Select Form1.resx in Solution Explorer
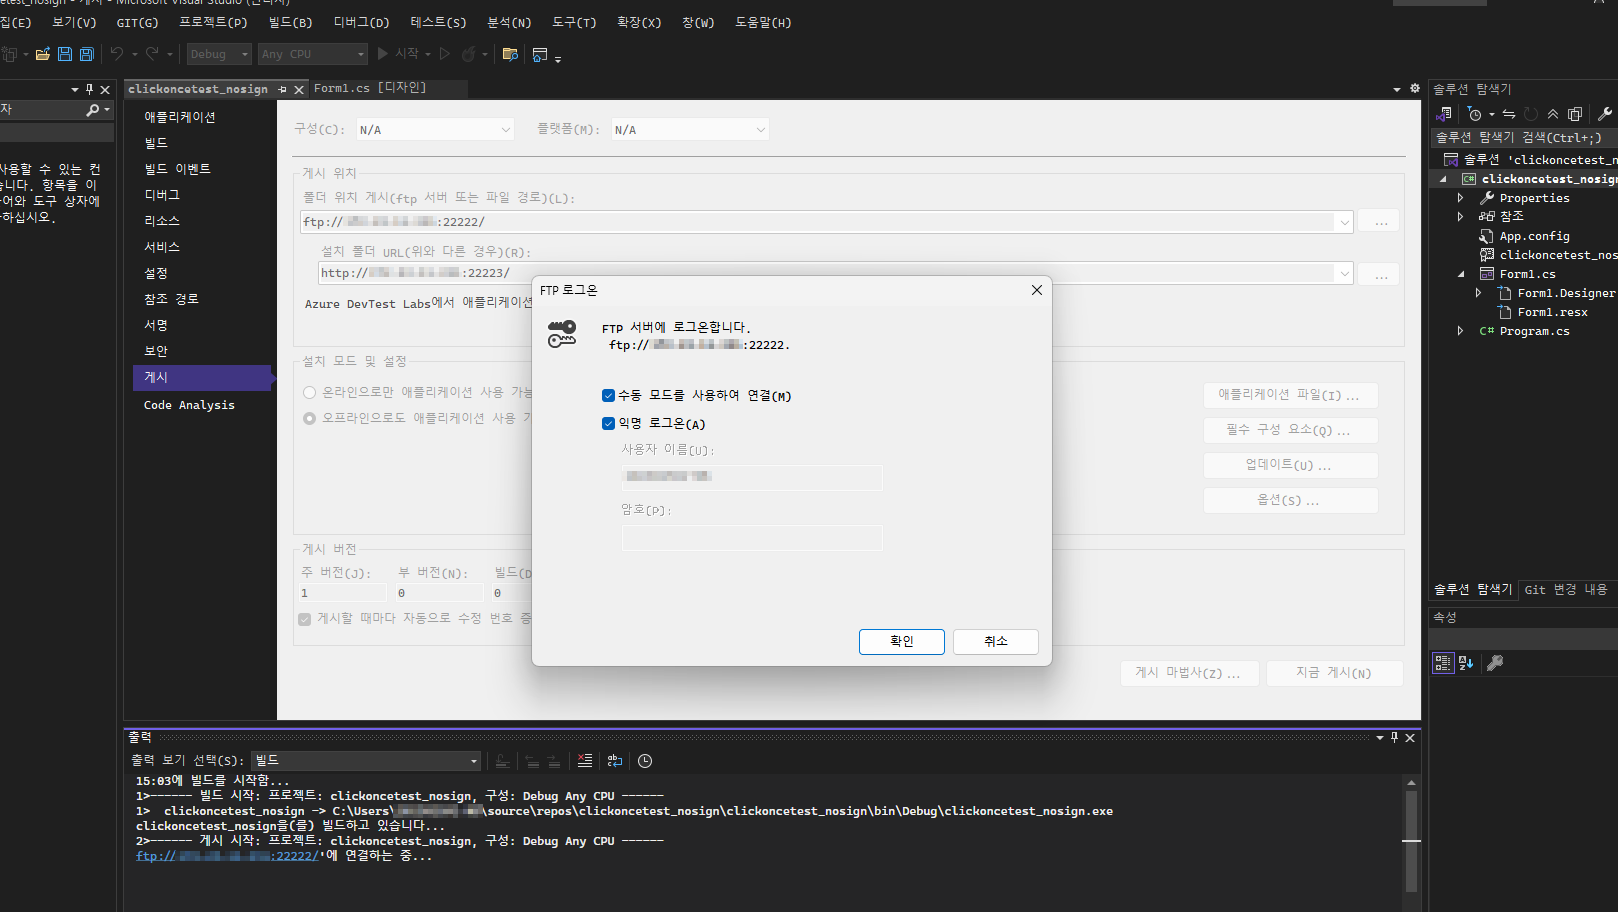 [x=1552, y=312]
